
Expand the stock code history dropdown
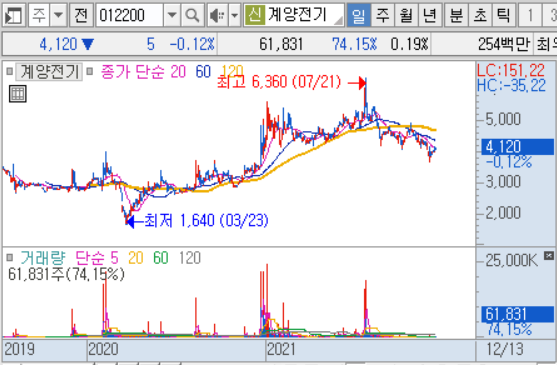click(172, 15)
